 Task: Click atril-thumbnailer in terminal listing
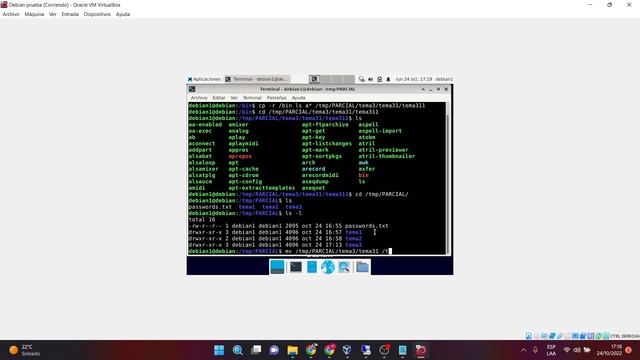pyautogui.click(x=387, y=156)
